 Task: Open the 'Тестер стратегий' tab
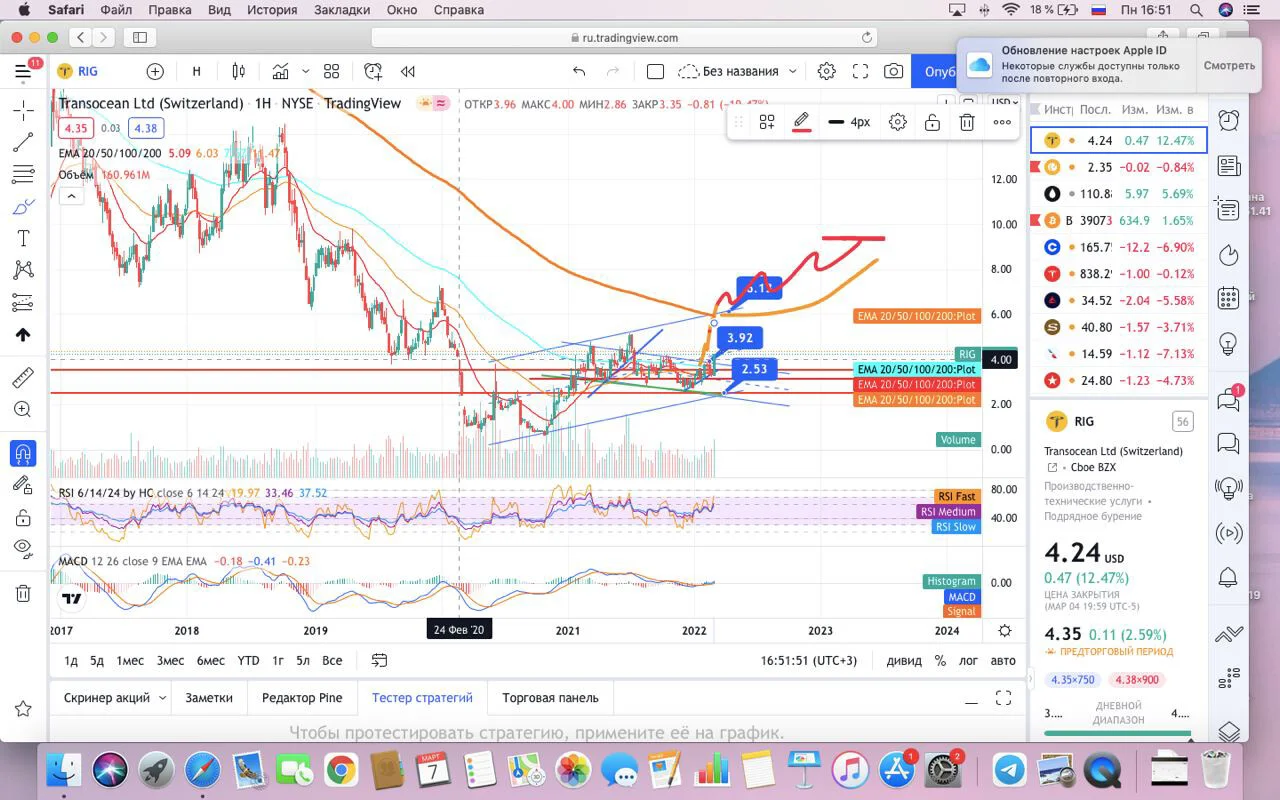click(422, 698)
